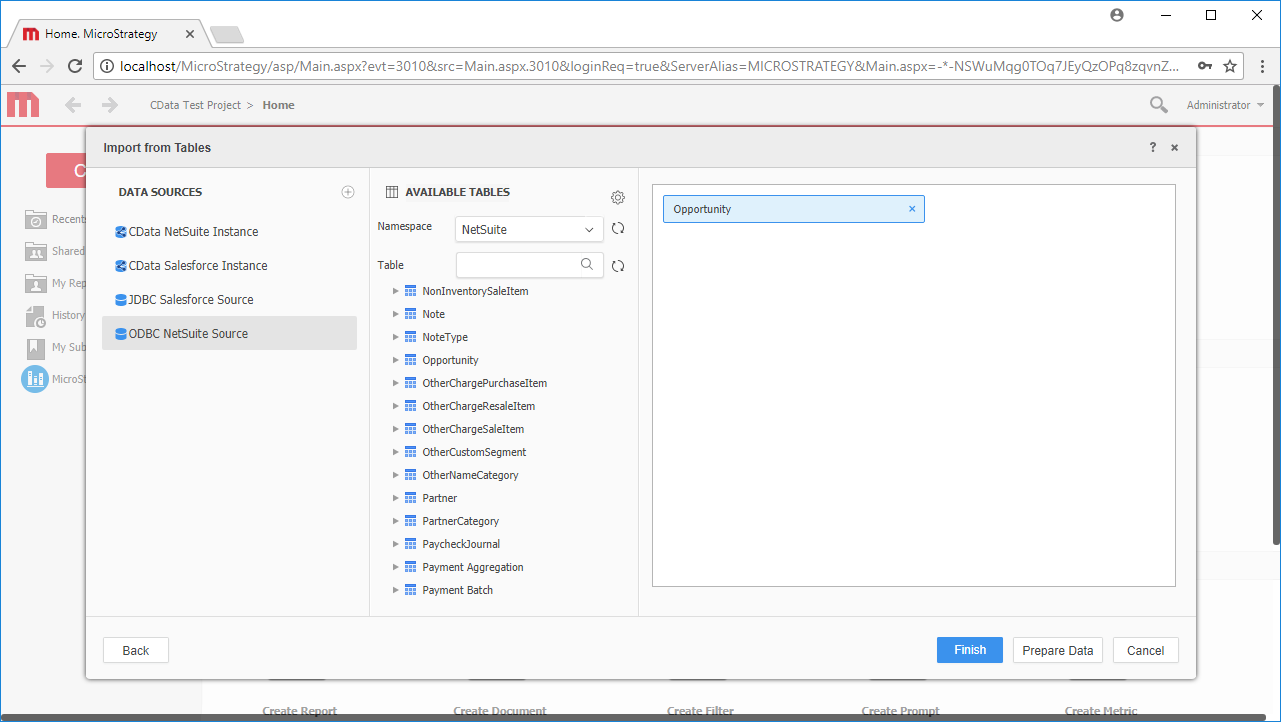Open History List from the sidebar icon
The width and height of the screenshot is (1281, 722).
click(x=36, y=315)
